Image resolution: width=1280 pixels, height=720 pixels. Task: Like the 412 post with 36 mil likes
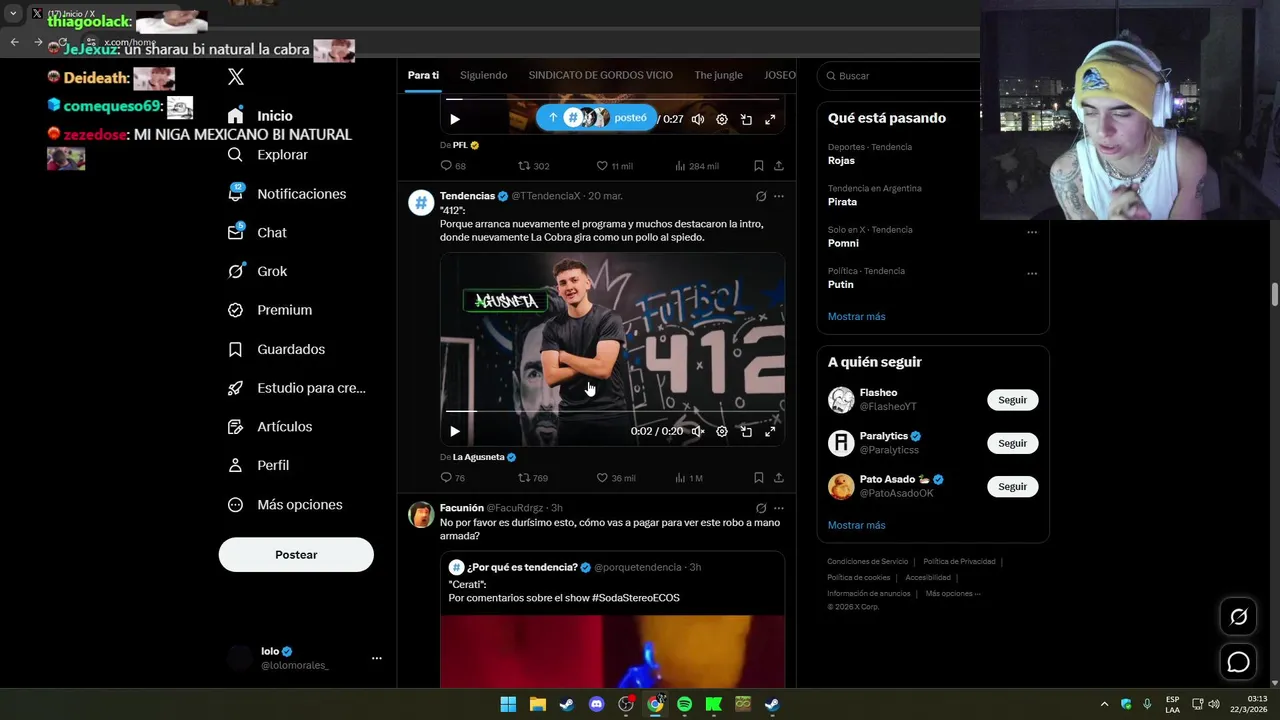pyautogui.click(x=616, y=478)
